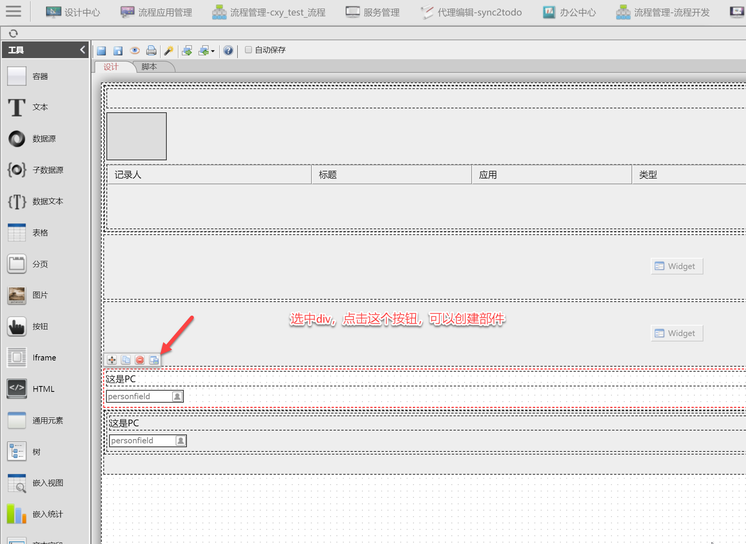Open the 服务管理 tab
This screenshot has height=544, width=746.
pyautogui.click(x=373, y=12)
